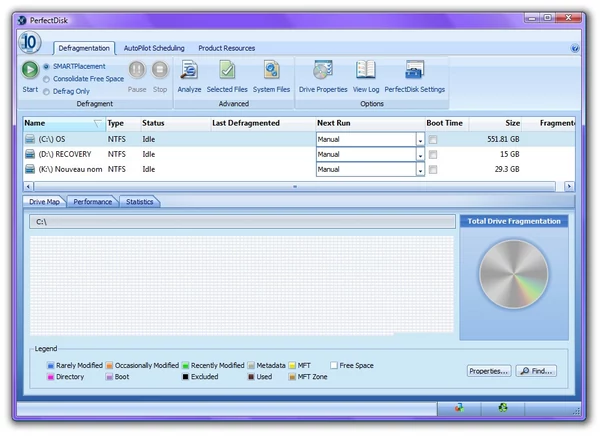
Task: Sort by Last Defragmented column header
Action: [262, 123]
